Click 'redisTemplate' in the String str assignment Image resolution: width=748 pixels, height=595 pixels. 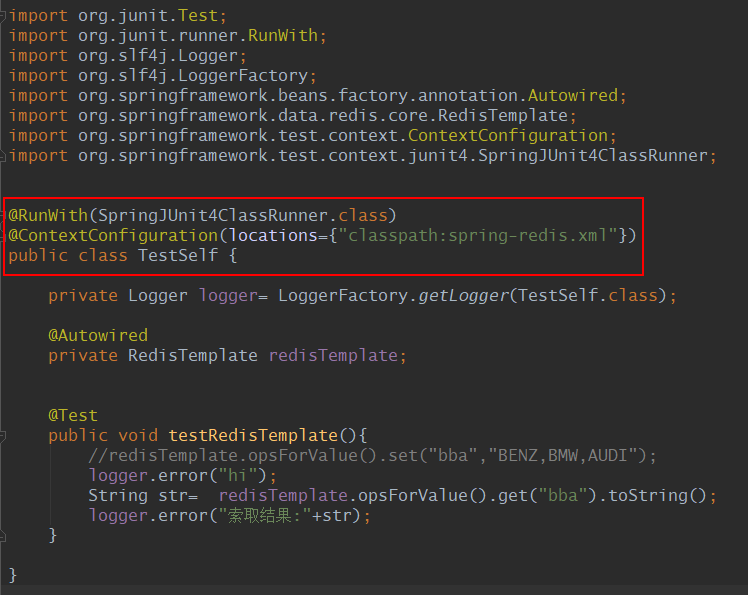coord(283,495)
